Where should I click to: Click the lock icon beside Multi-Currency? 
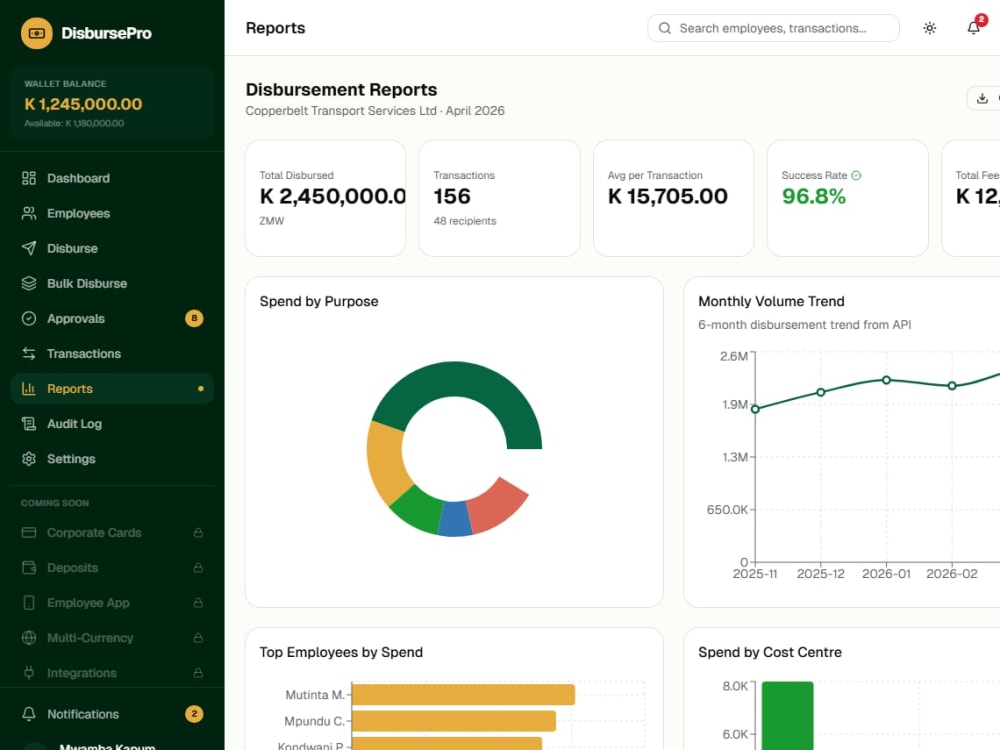click(x=198, y=638)
